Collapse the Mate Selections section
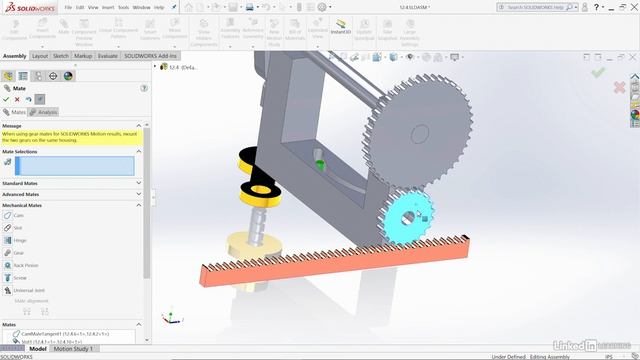Viewport: 640px width, 360px height. pos(139,151)
